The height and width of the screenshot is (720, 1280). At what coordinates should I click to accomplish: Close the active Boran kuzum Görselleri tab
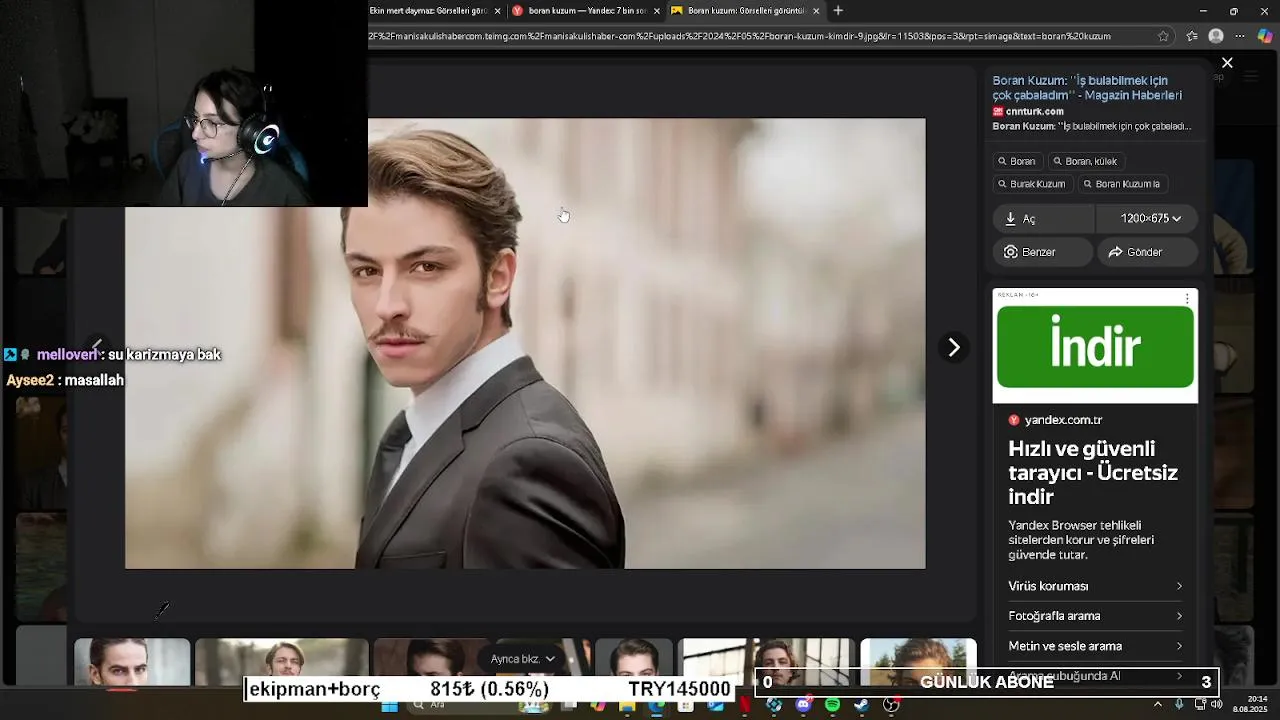pyautogui.click(x=816, y=11)
